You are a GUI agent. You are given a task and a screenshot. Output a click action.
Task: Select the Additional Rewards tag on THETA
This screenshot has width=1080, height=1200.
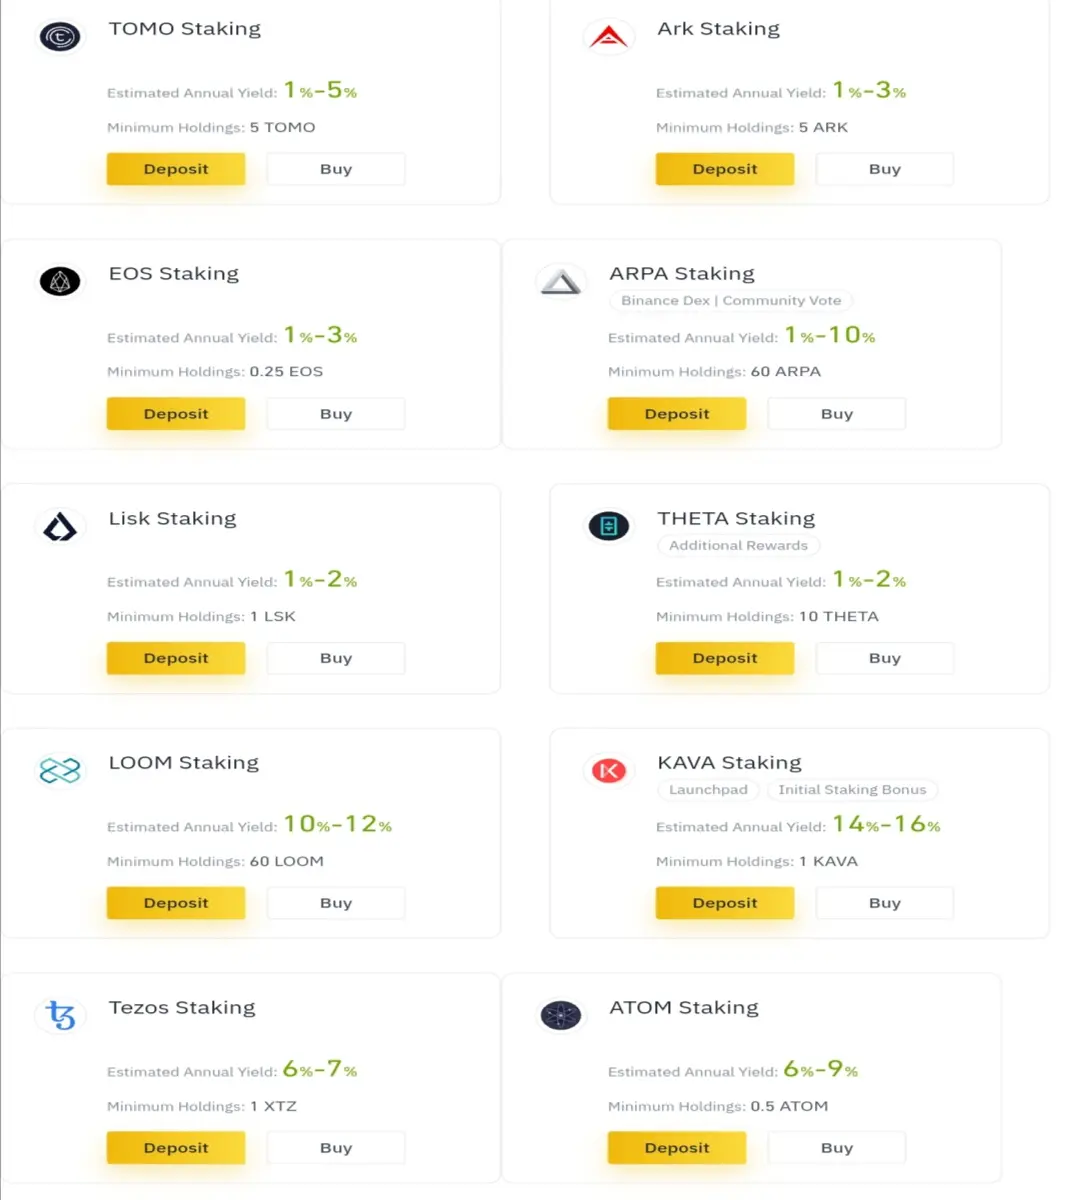coord(738,545)
